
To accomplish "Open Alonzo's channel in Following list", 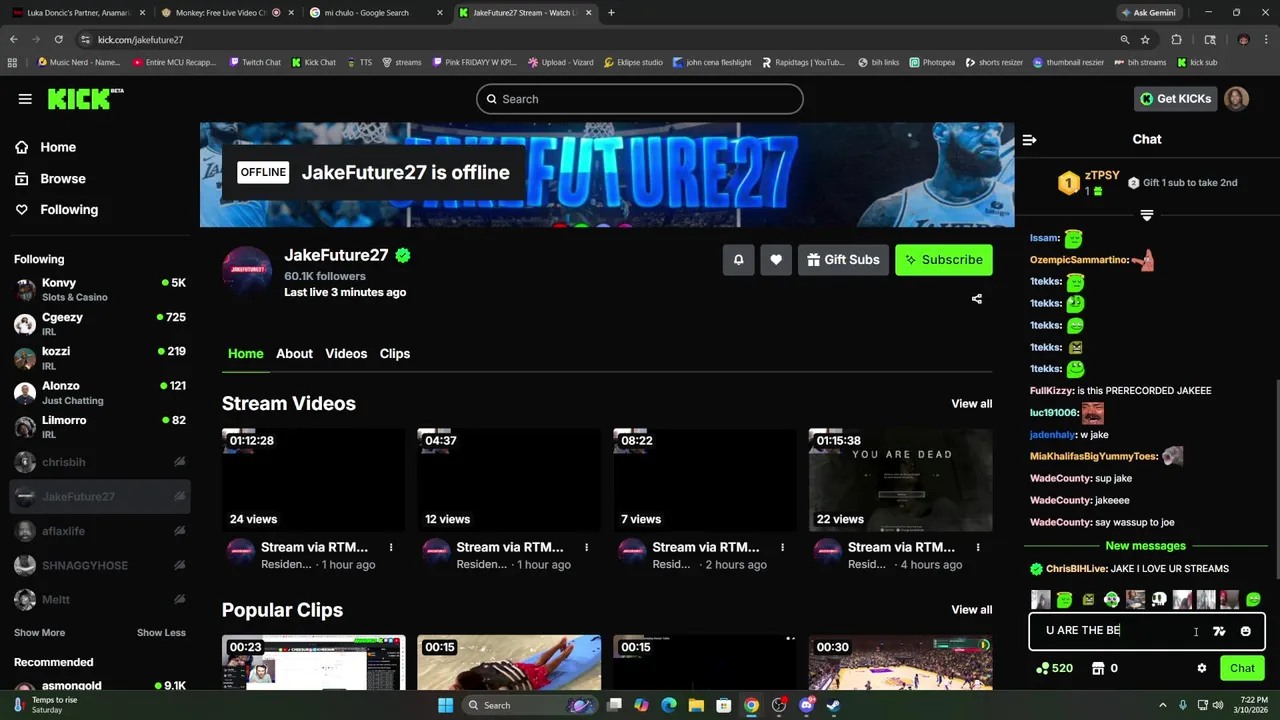I will click(x=100, y=392).
